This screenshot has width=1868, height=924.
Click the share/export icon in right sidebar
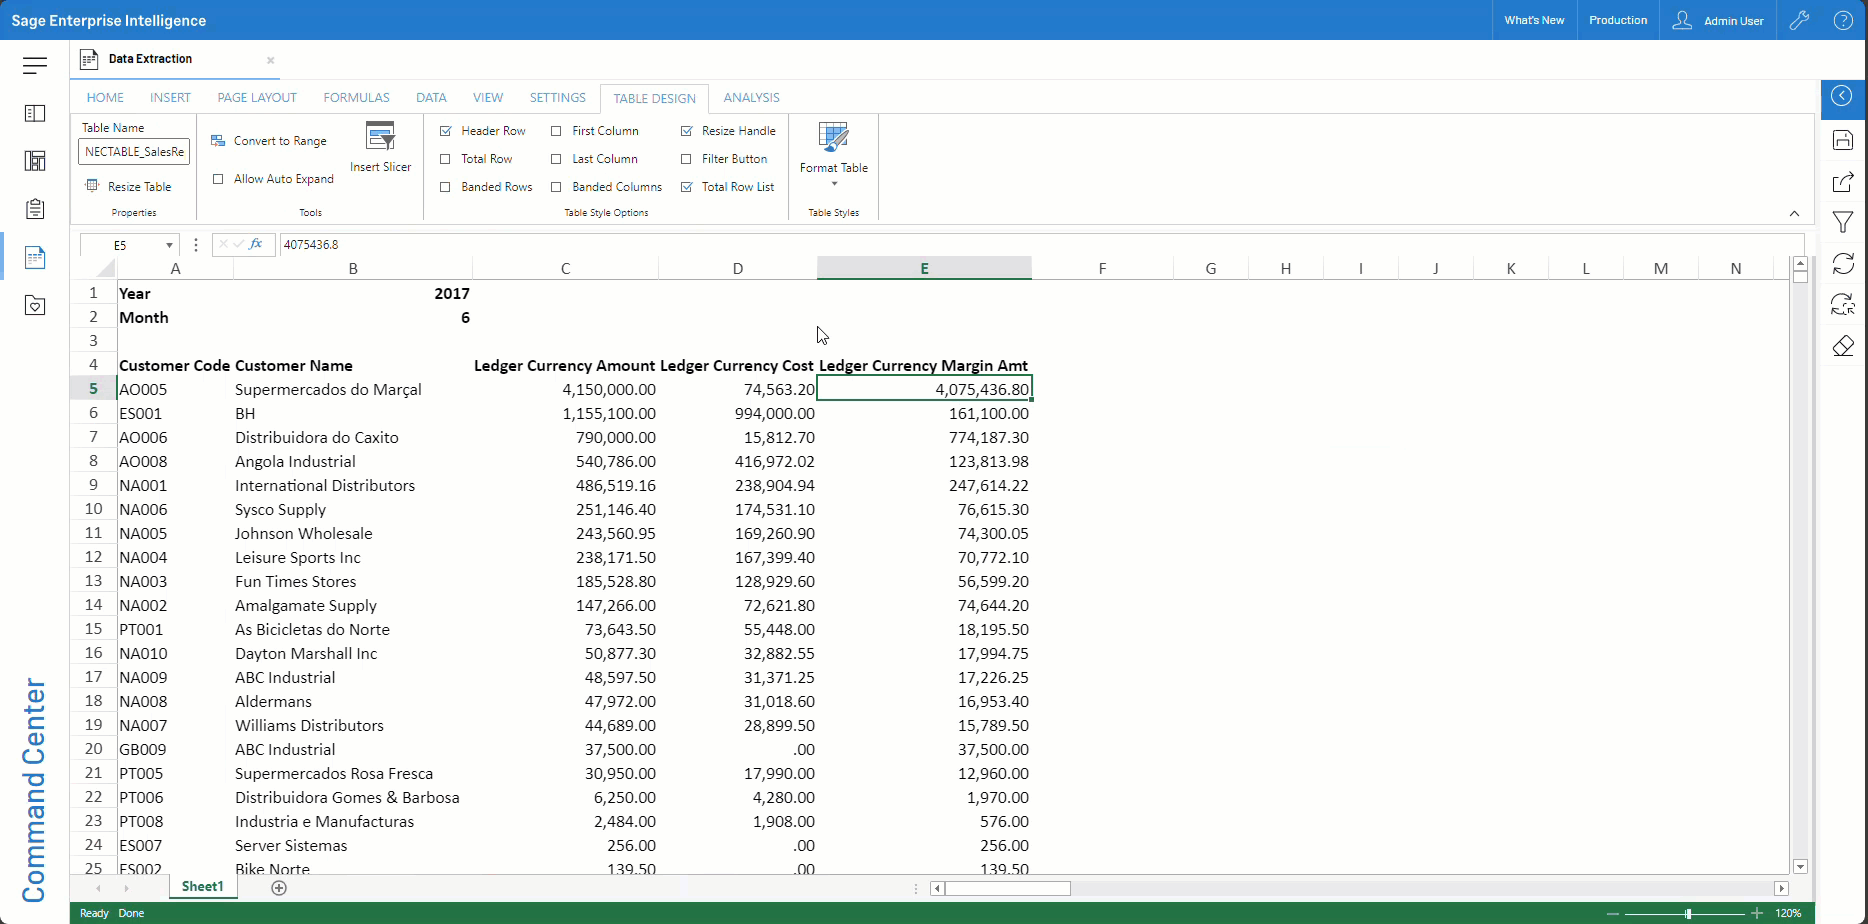point(1843,182)
